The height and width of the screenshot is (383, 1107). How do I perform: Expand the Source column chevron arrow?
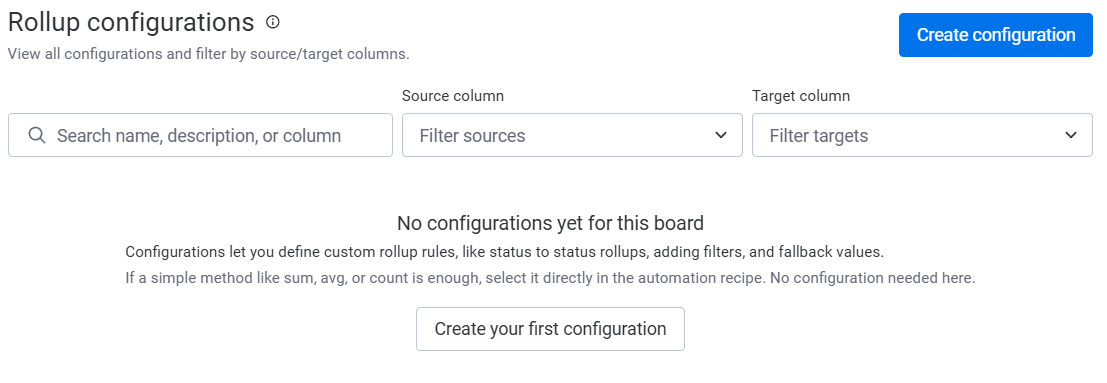pos(721,135)
